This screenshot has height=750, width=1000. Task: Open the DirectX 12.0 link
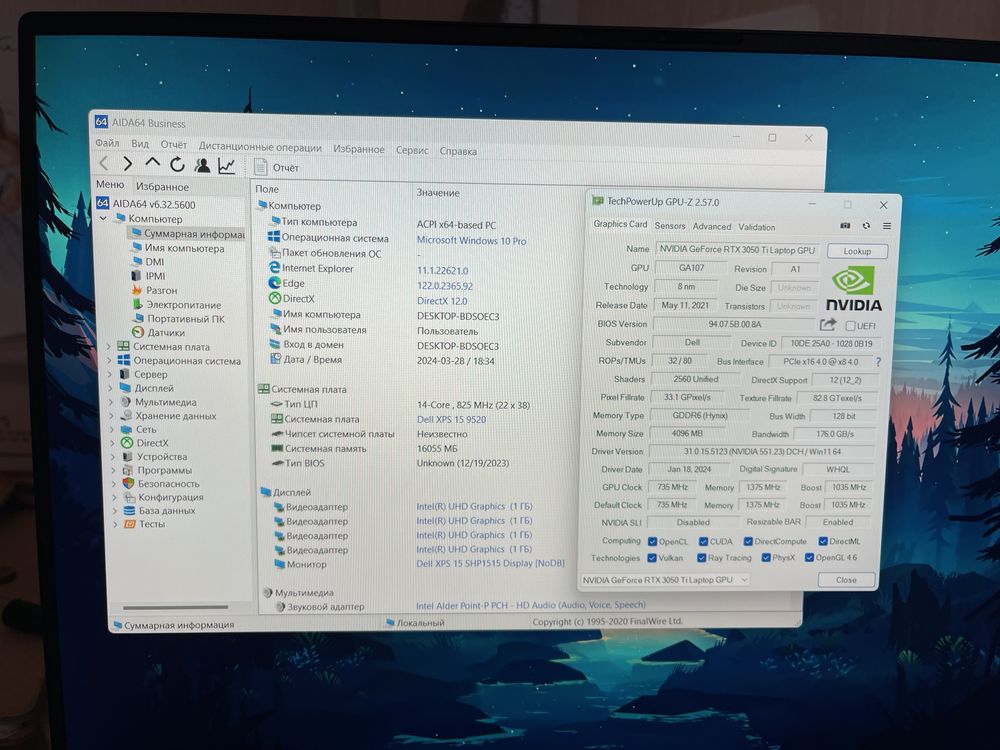(442, 300)
